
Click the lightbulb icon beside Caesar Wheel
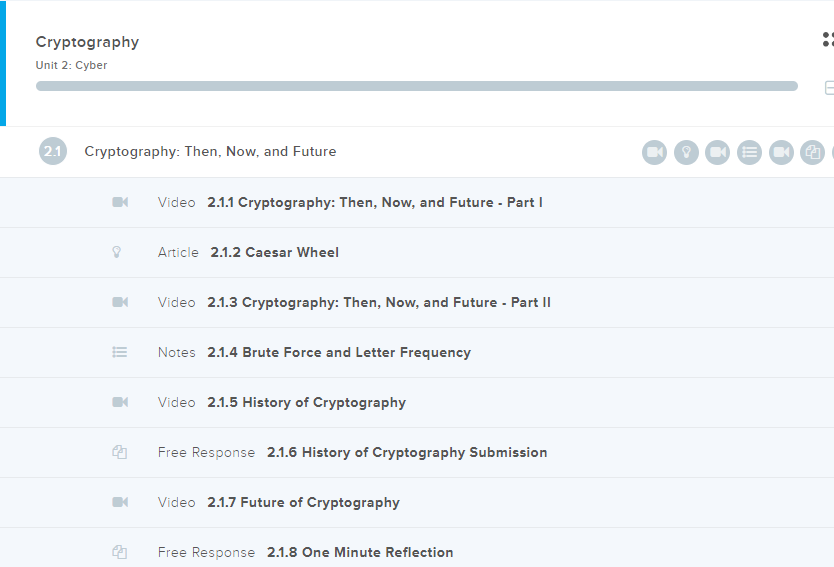[117, 252]
